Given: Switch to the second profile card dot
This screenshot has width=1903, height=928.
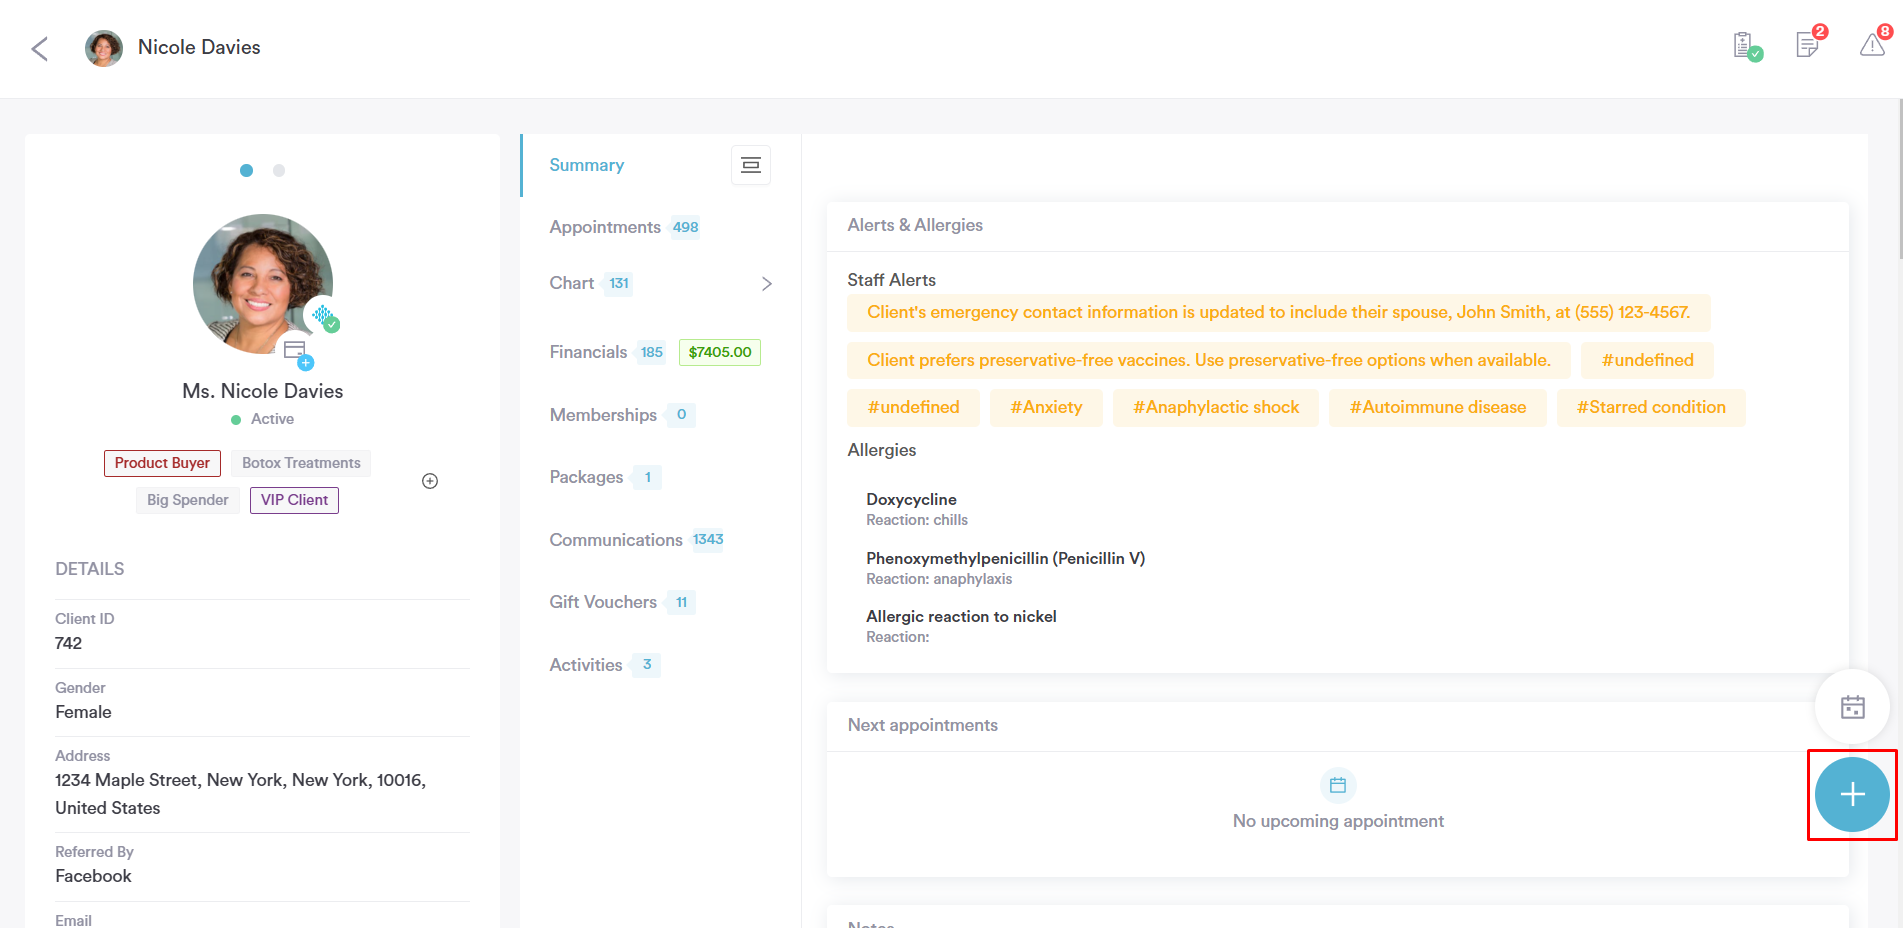Looking at the screenshot, I should pyautogui.click(x=279, y=171).
